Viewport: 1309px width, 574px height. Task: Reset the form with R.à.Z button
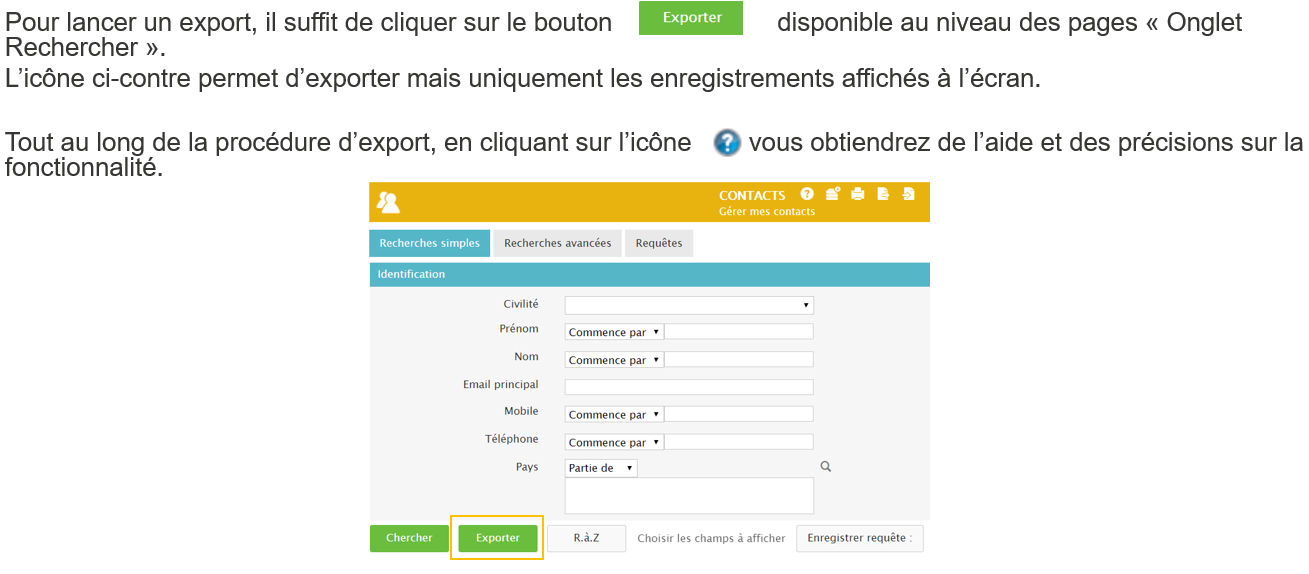(586, 538)
